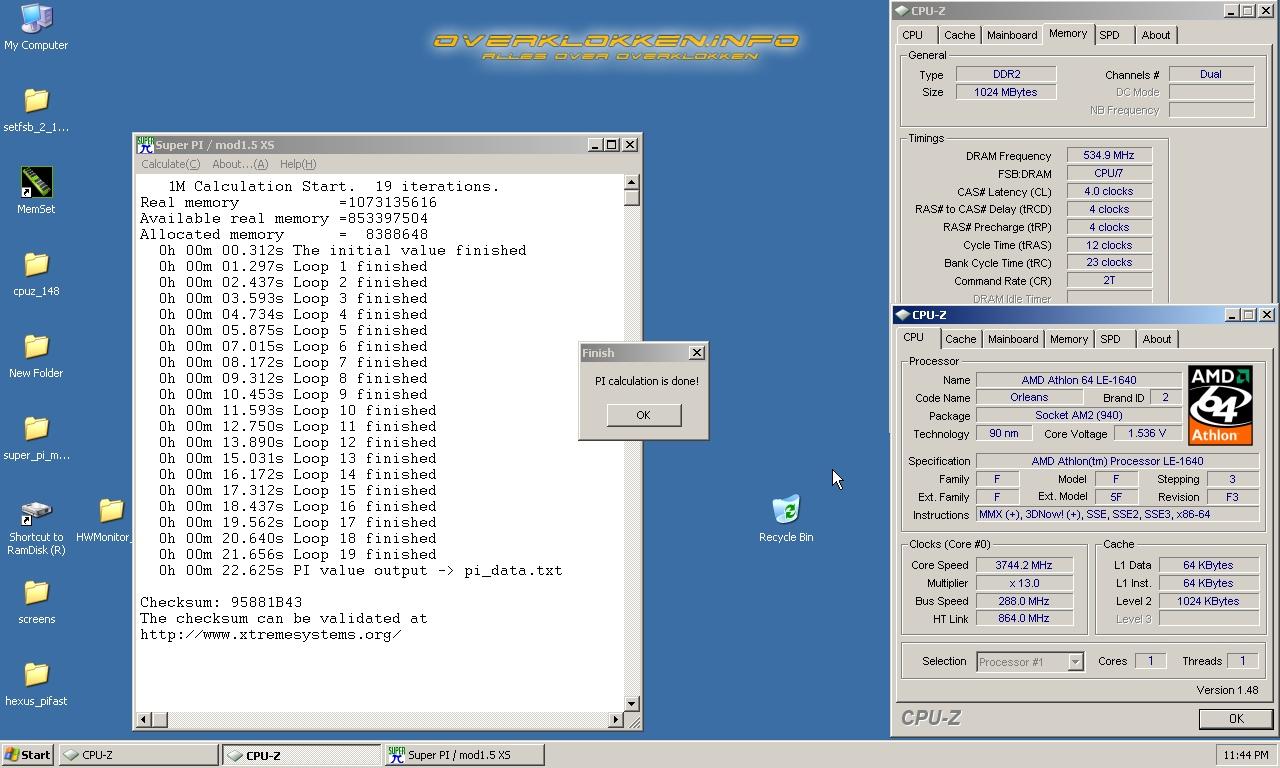The height and width of the screenshot is (768, 1280).
Task: Click the AMD Athlon 64 logo
Action: tap(1220, 405)
